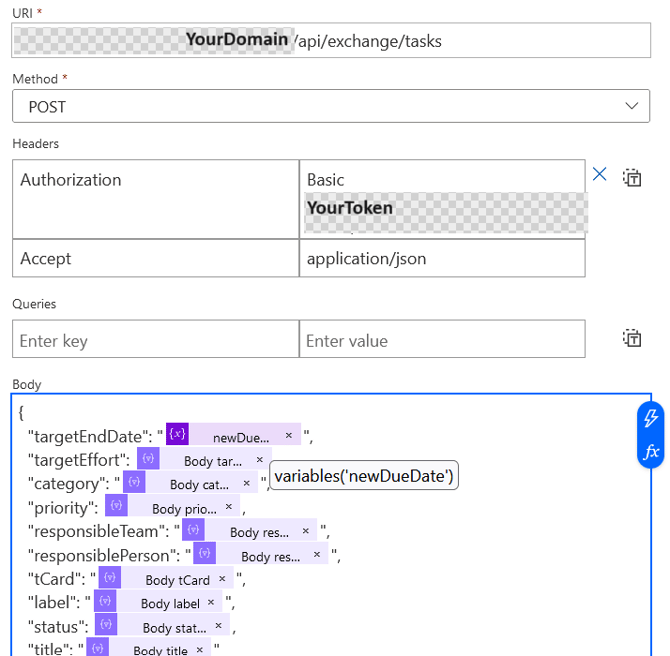Screen dimensions: 670x656
Task: Open the fx expression editor
Action: point(651,452)
